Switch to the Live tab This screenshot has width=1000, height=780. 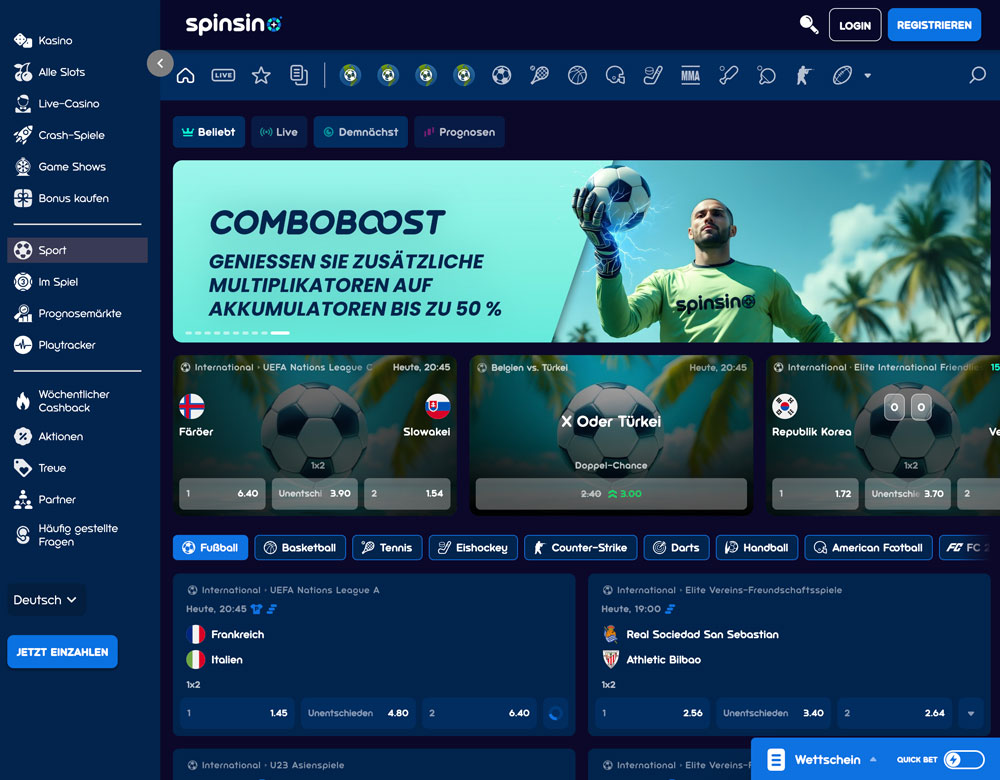coord(279,132)
